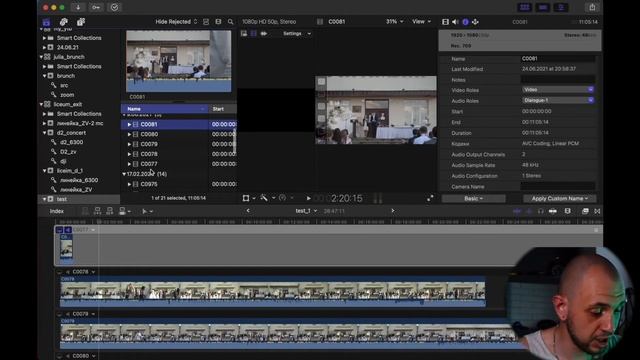
Task: Select the d2_6300 keyword collection
Action: (71, 142)
